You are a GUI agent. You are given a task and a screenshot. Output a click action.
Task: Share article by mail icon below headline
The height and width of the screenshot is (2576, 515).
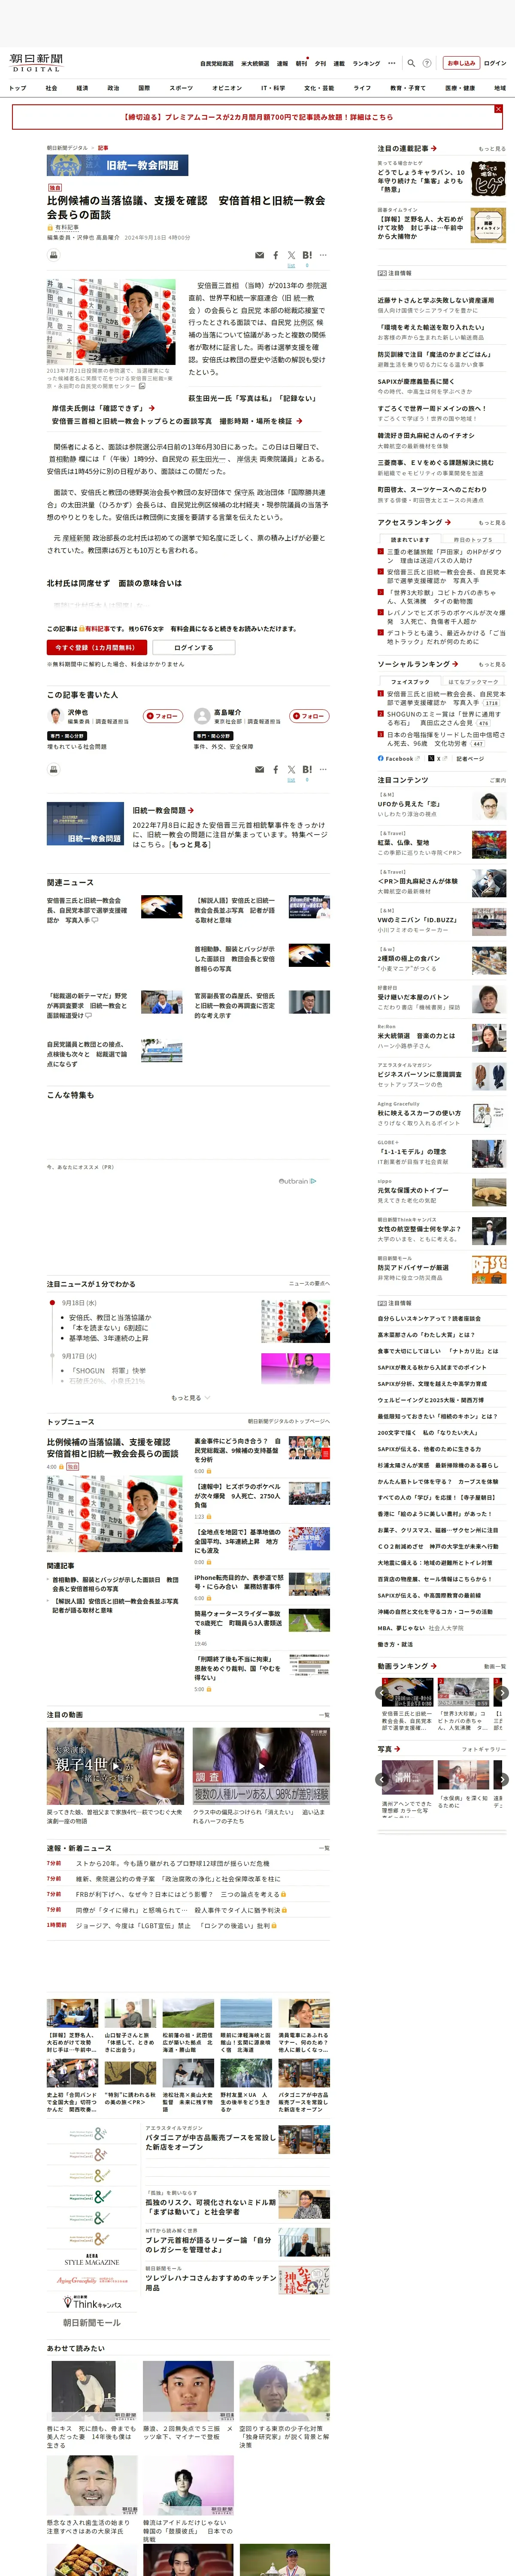tap(260, 255)
